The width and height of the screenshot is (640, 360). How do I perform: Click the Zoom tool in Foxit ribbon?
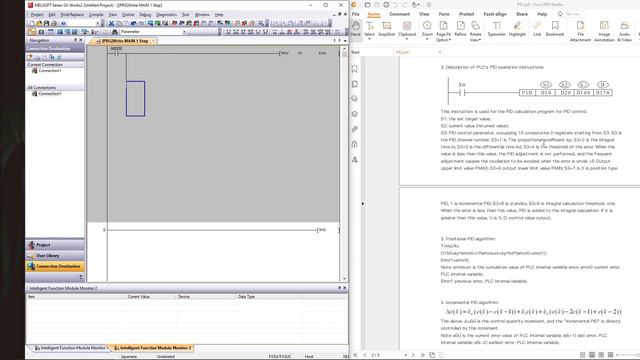[x=427, y=29]
